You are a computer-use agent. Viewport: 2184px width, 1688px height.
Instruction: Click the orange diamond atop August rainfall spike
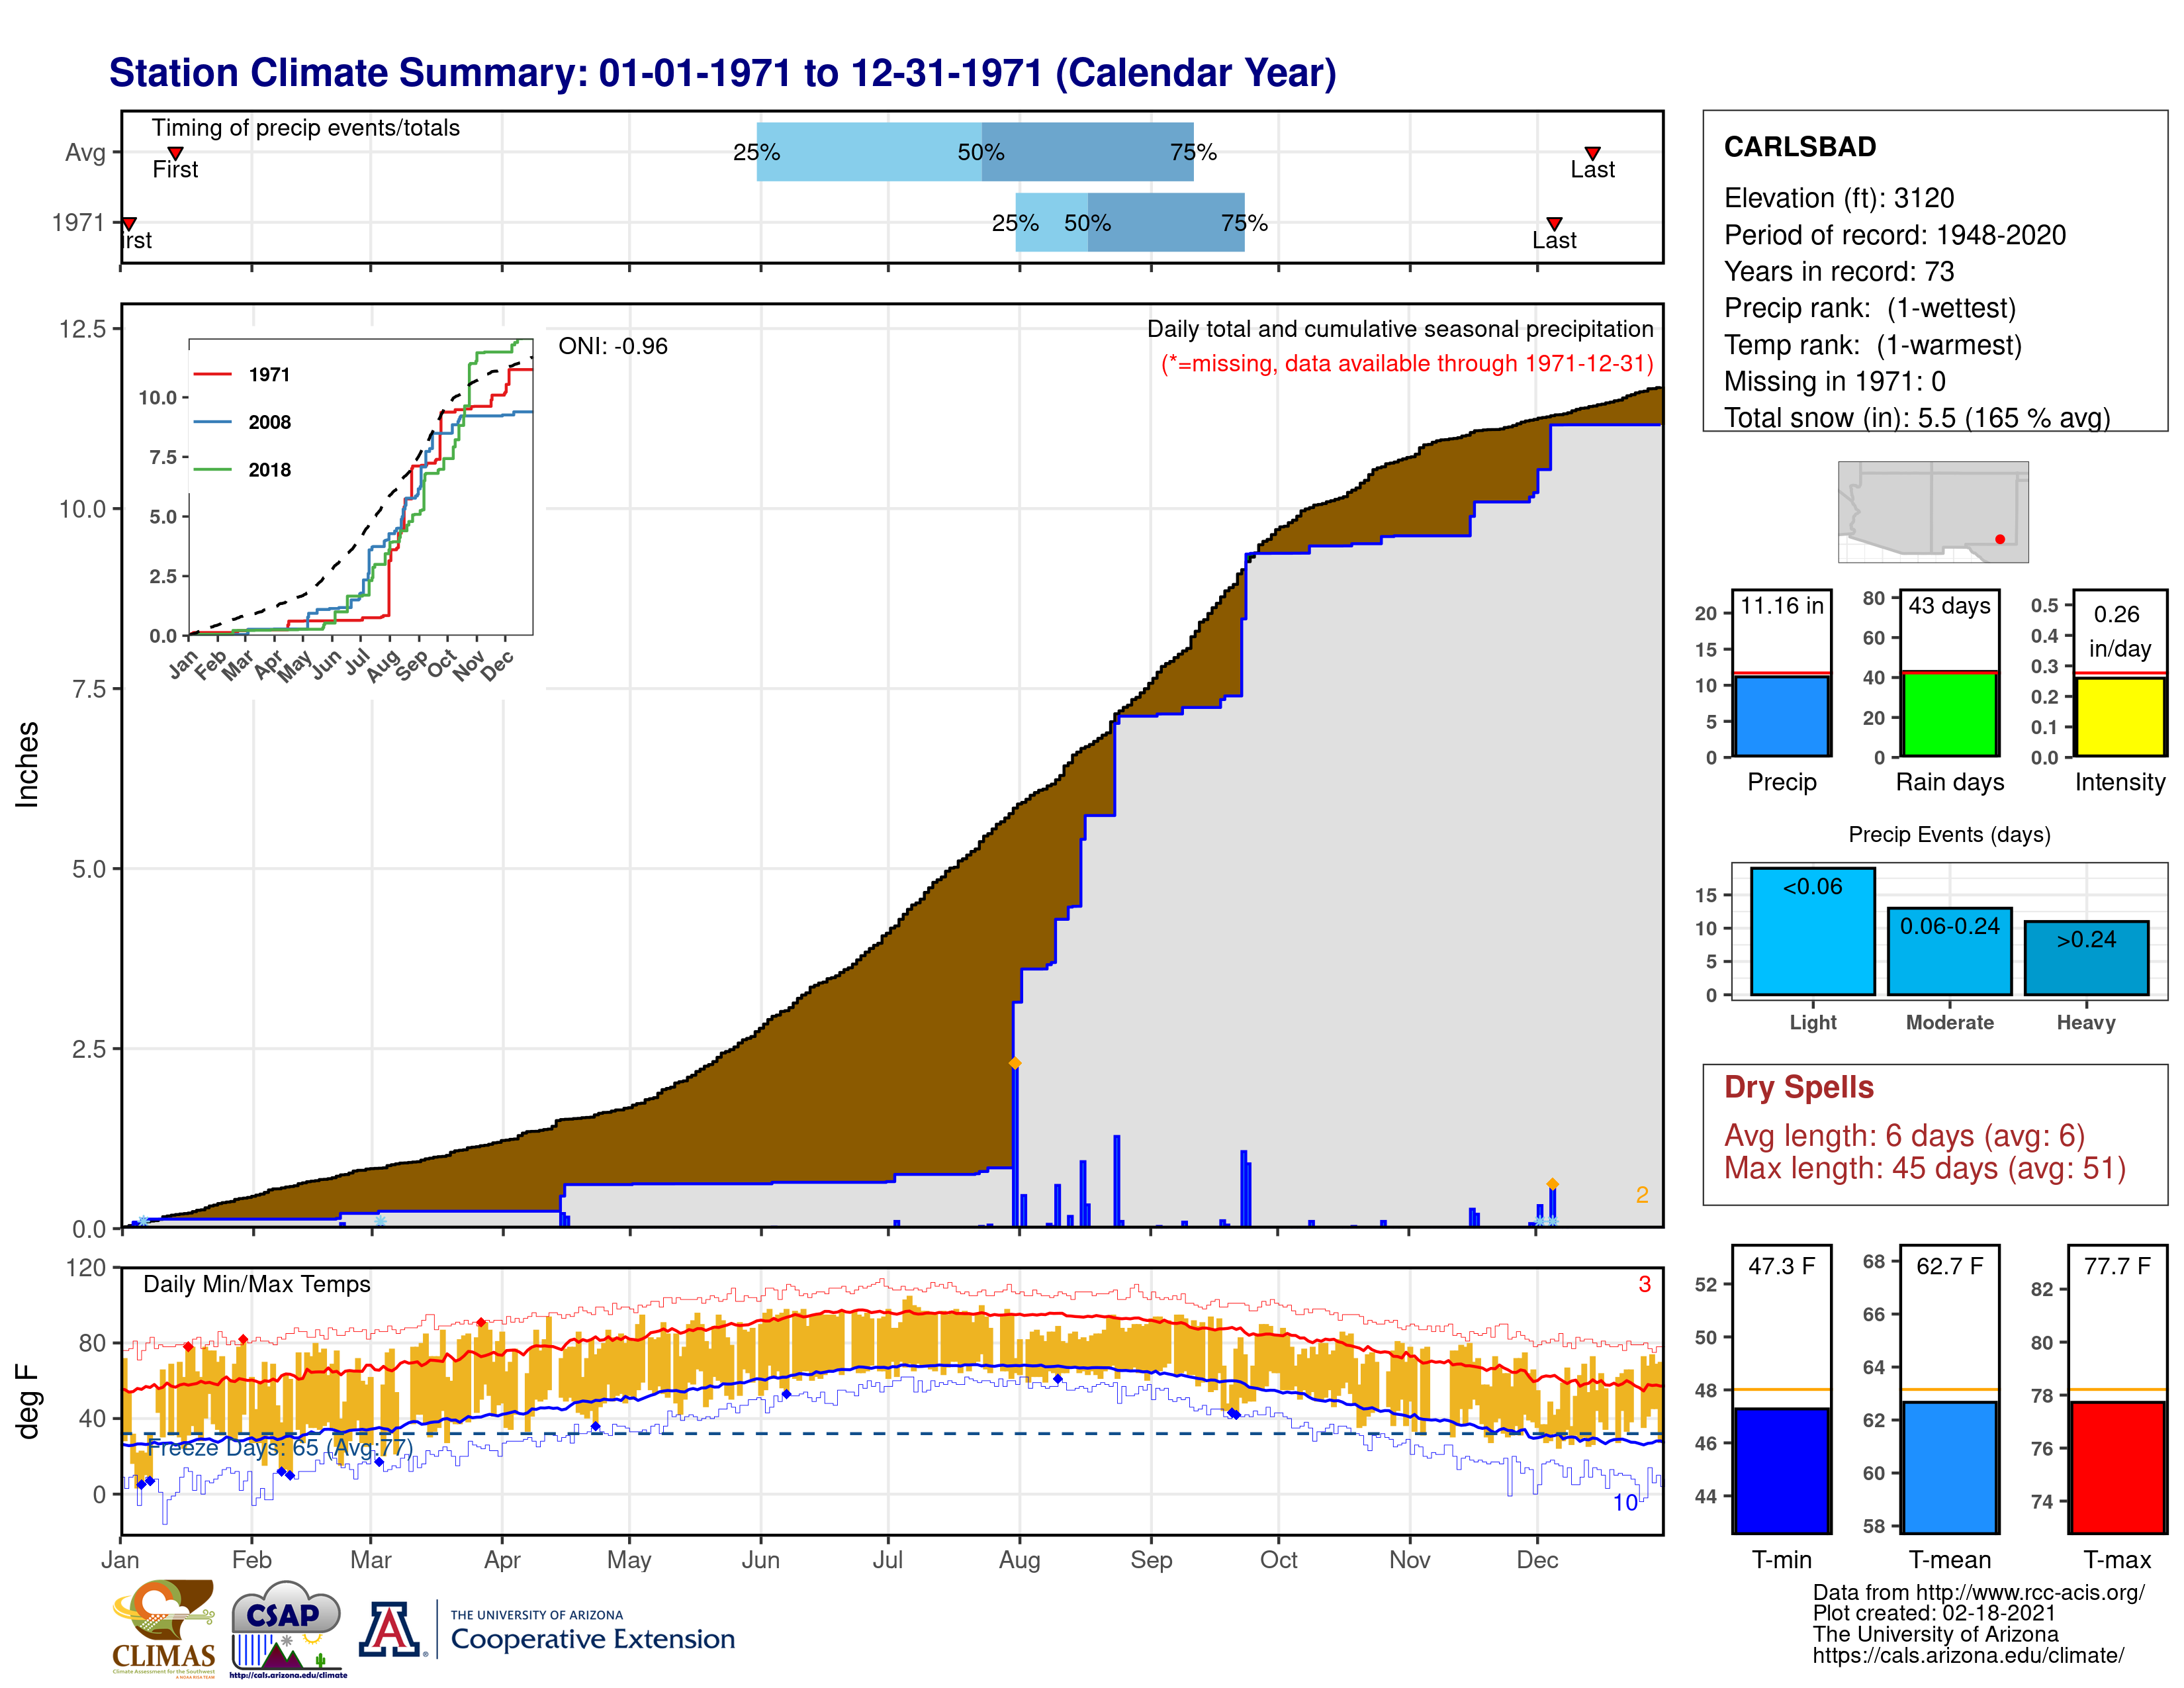coord(1015,1063)
